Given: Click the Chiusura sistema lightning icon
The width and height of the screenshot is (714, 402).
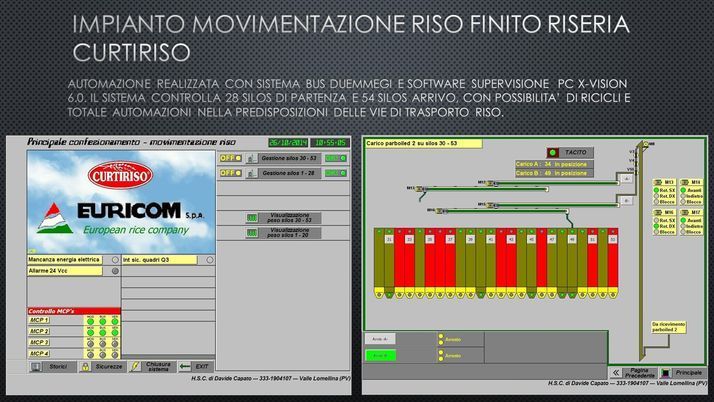Looking at the screenshot, I should click(x=135, y=366).
